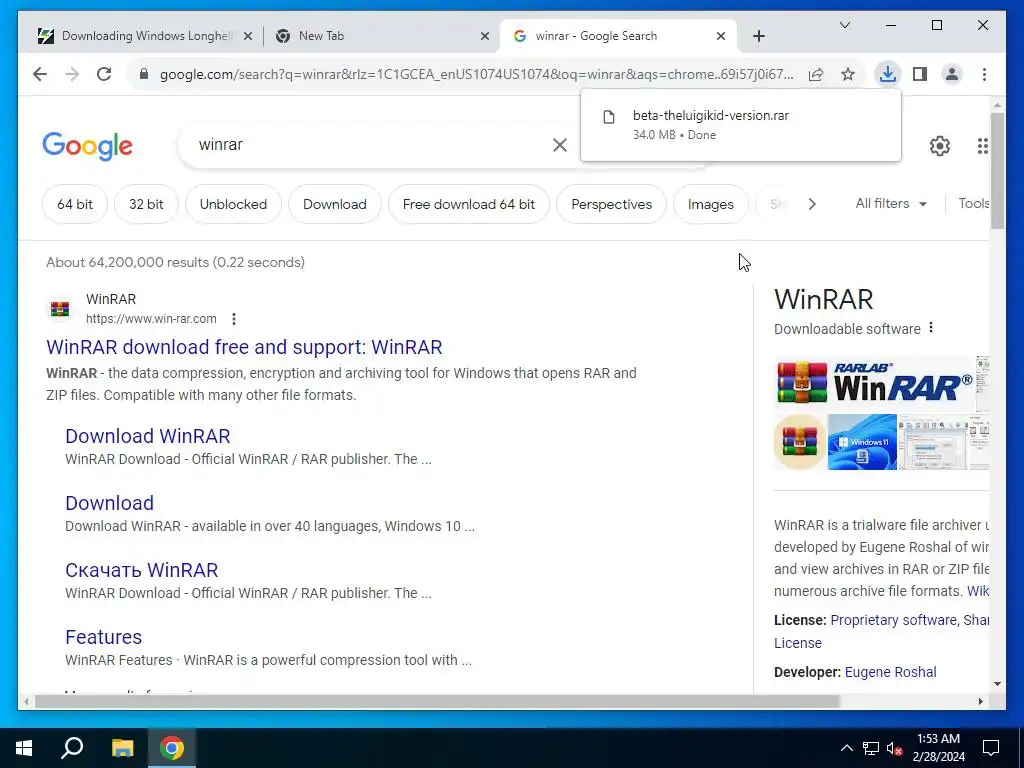Click the WinRAR site favicon
The image size is (1024, 768).
pyautogui.click(x=60, y=308)
